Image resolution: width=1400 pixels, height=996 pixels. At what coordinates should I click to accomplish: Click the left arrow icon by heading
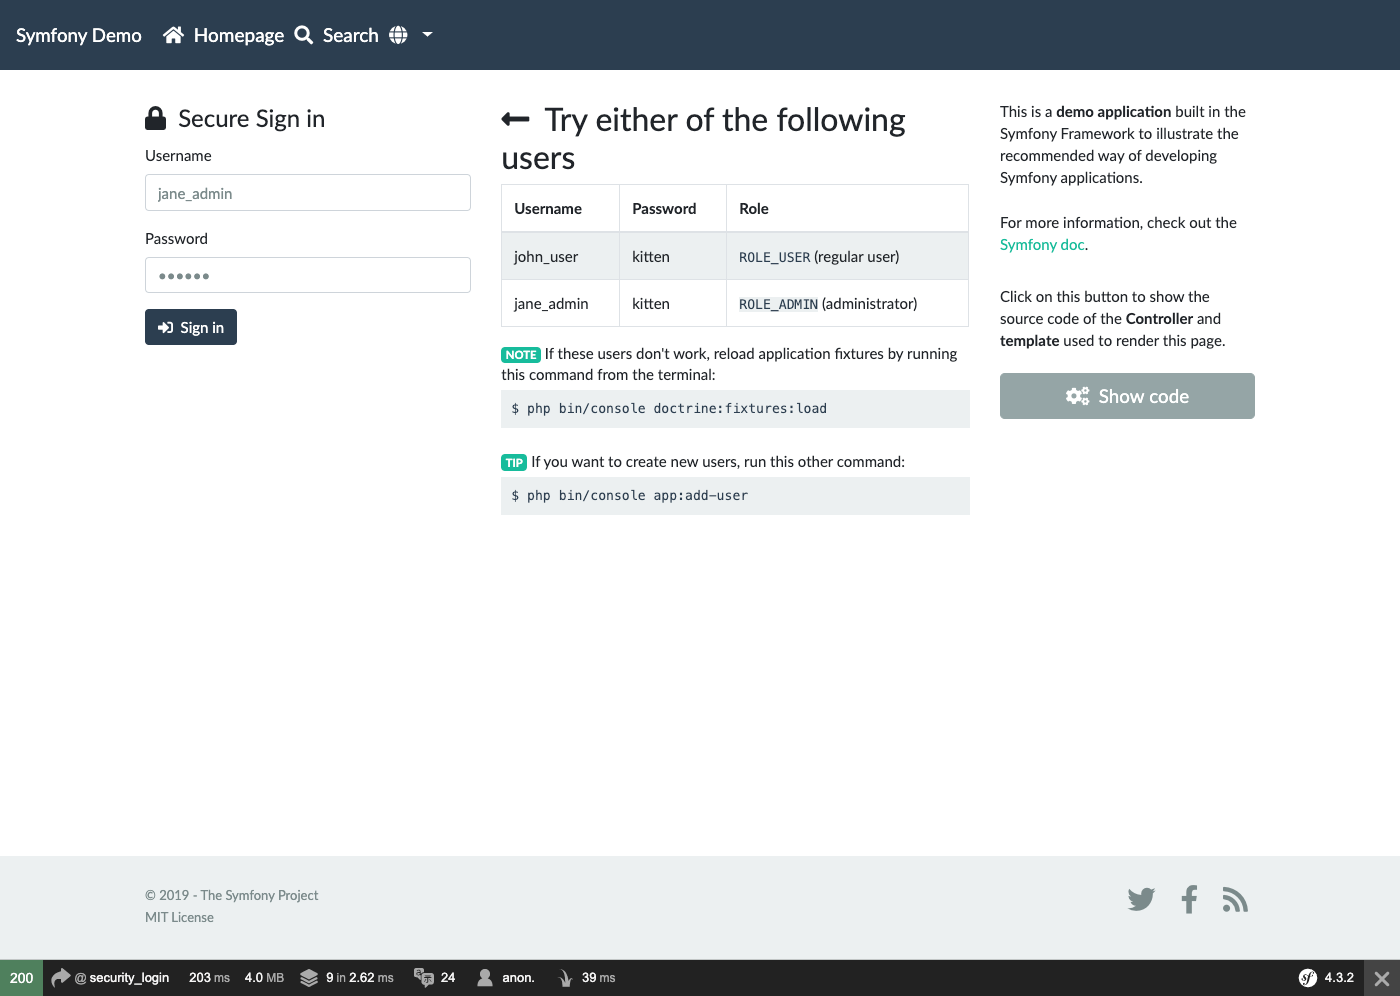[515, 119]
